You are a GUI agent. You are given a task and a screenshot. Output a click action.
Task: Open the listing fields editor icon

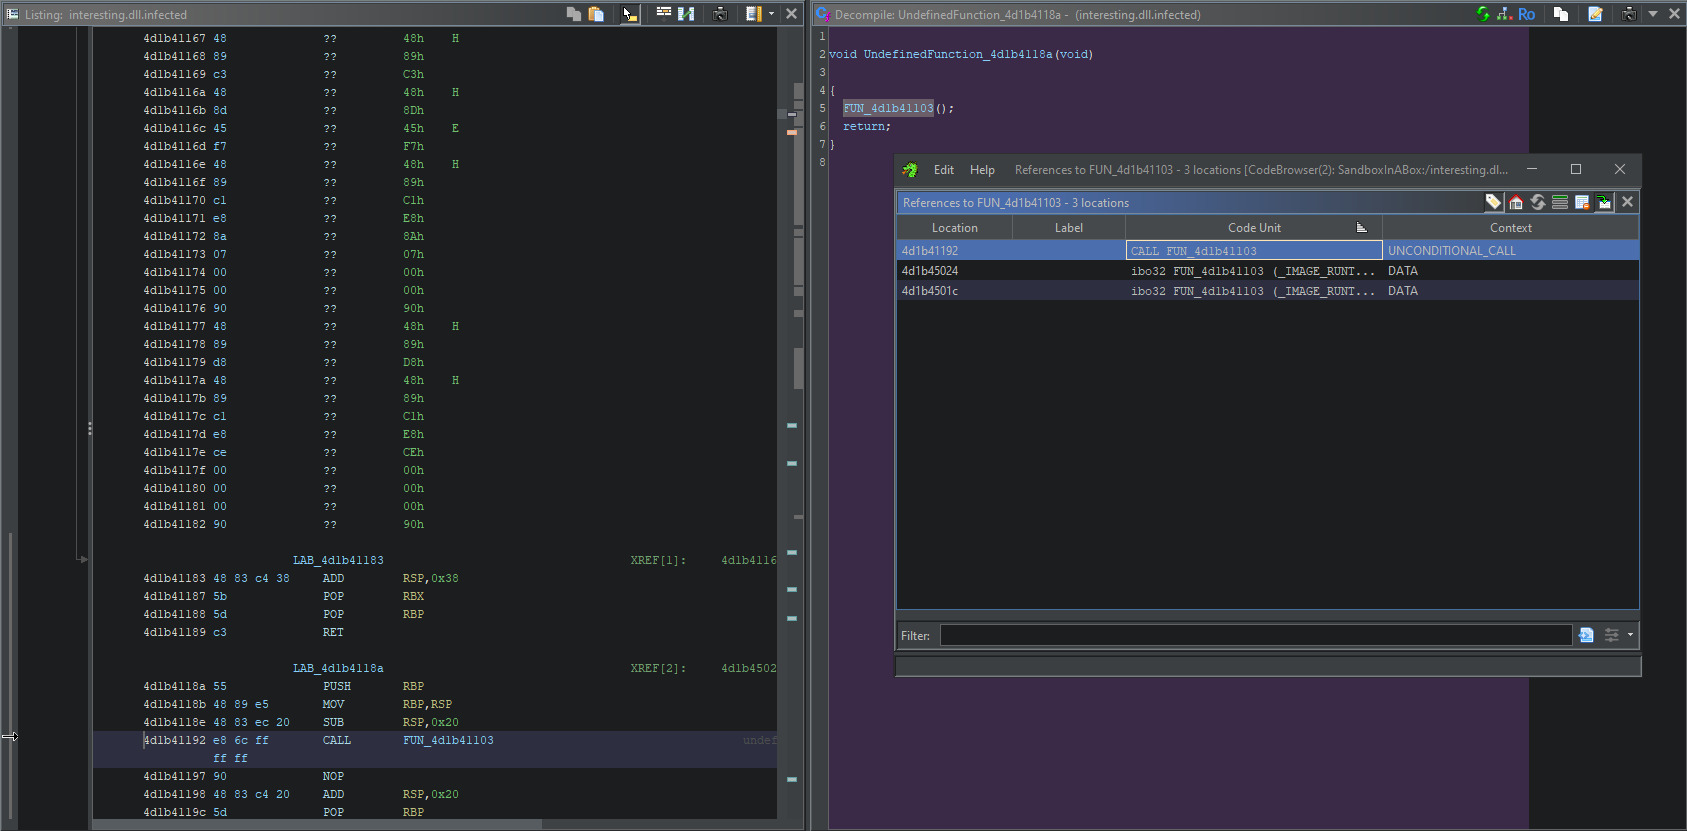pos(664,14)
